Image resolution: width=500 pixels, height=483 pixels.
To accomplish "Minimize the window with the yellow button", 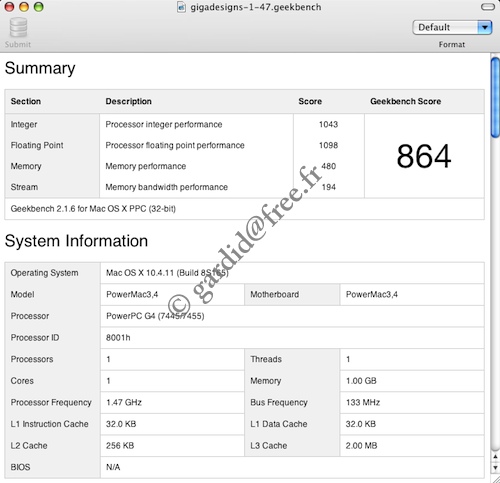I will click(x=24, y=7).
